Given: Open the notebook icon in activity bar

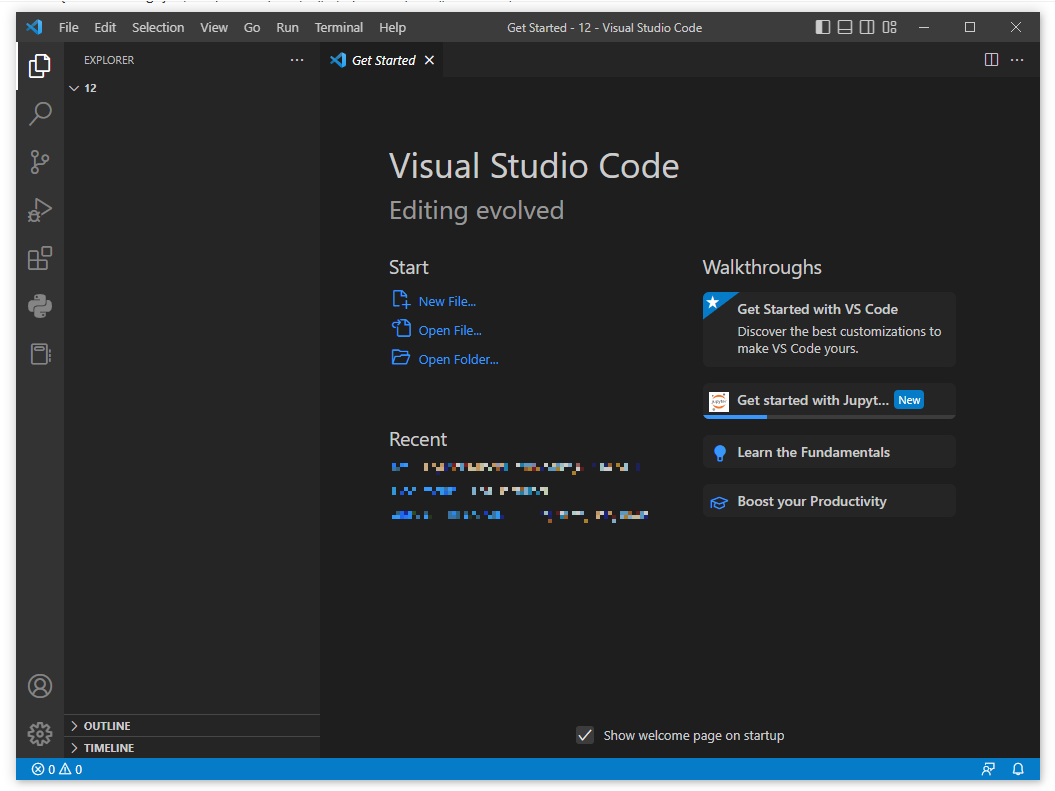Looking at the screenshot, I should click(40, 354).
